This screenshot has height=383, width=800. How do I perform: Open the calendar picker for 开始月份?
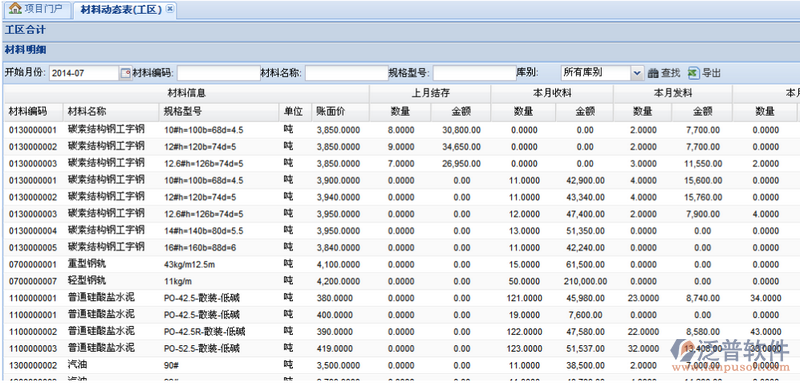pos(126,73)
